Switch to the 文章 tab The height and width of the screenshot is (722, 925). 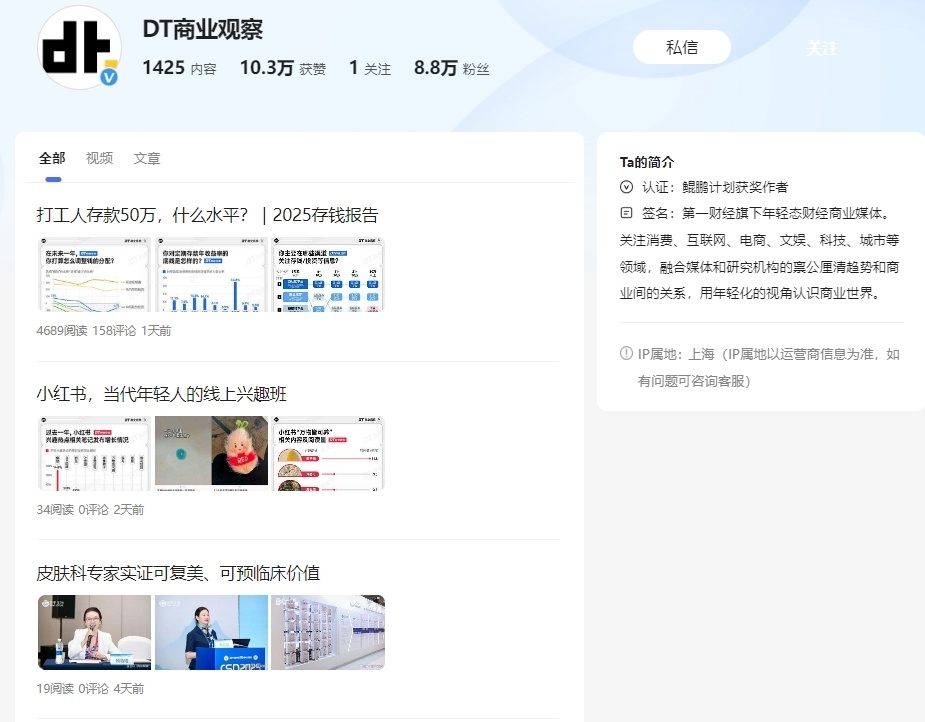tap(147, 158)
